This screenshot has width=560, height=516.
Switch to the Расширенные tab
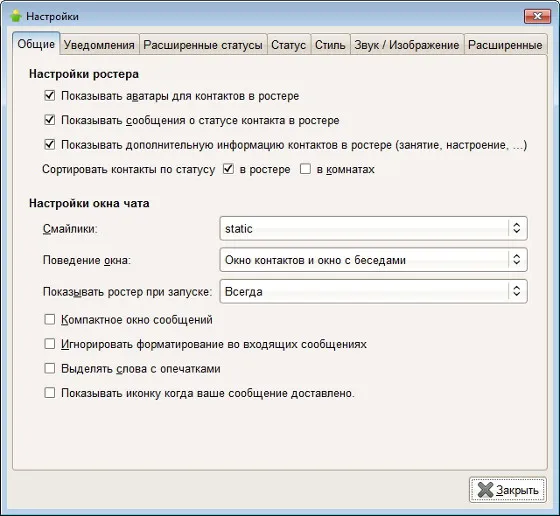(505, 45)
